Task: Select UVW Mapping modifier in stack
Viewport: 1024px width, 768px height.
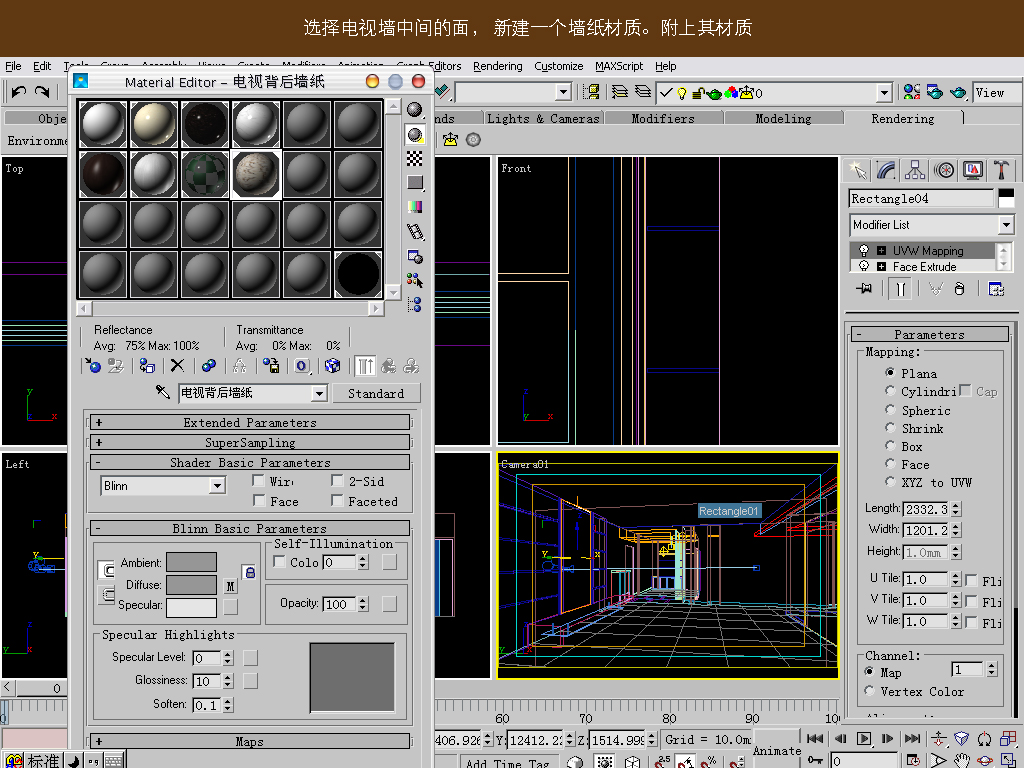Action: click(928, 250)
